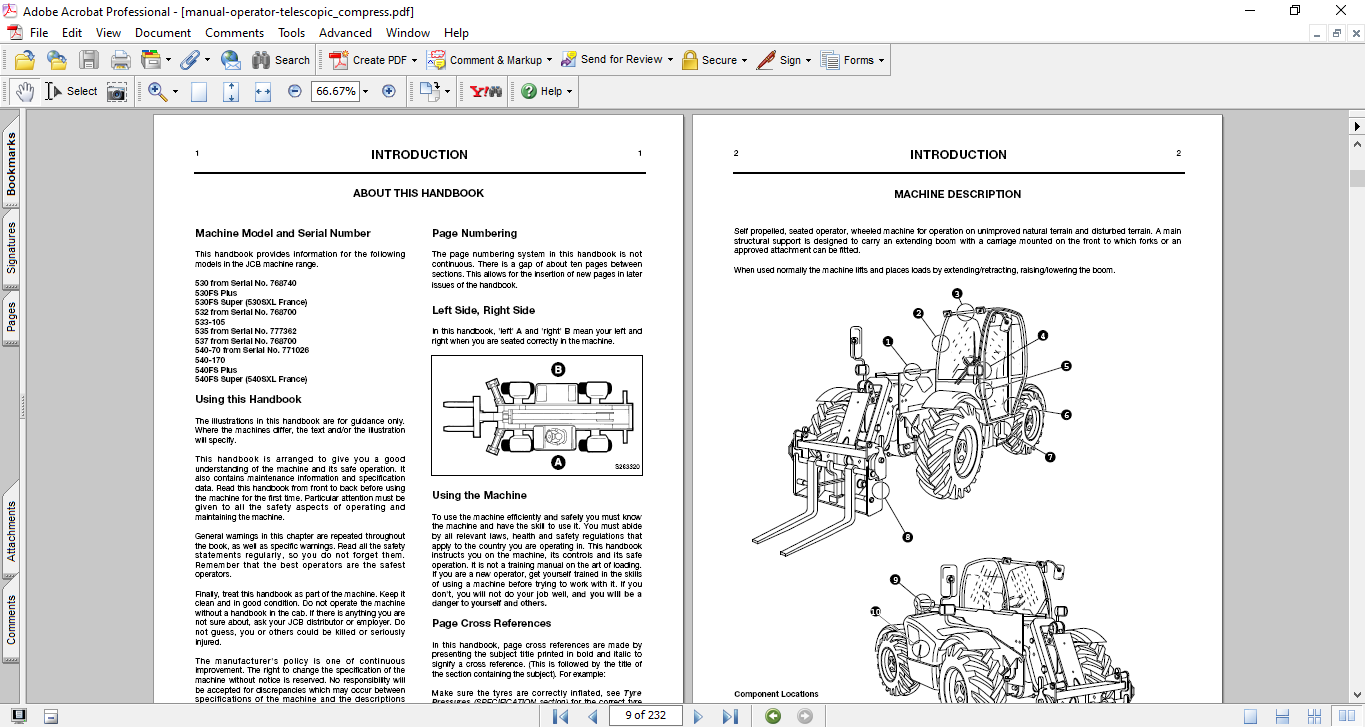This screenshot has width=1365, height=727.
Task: Click the Search button
Action: pyautogui.click(x=281, y=60)
